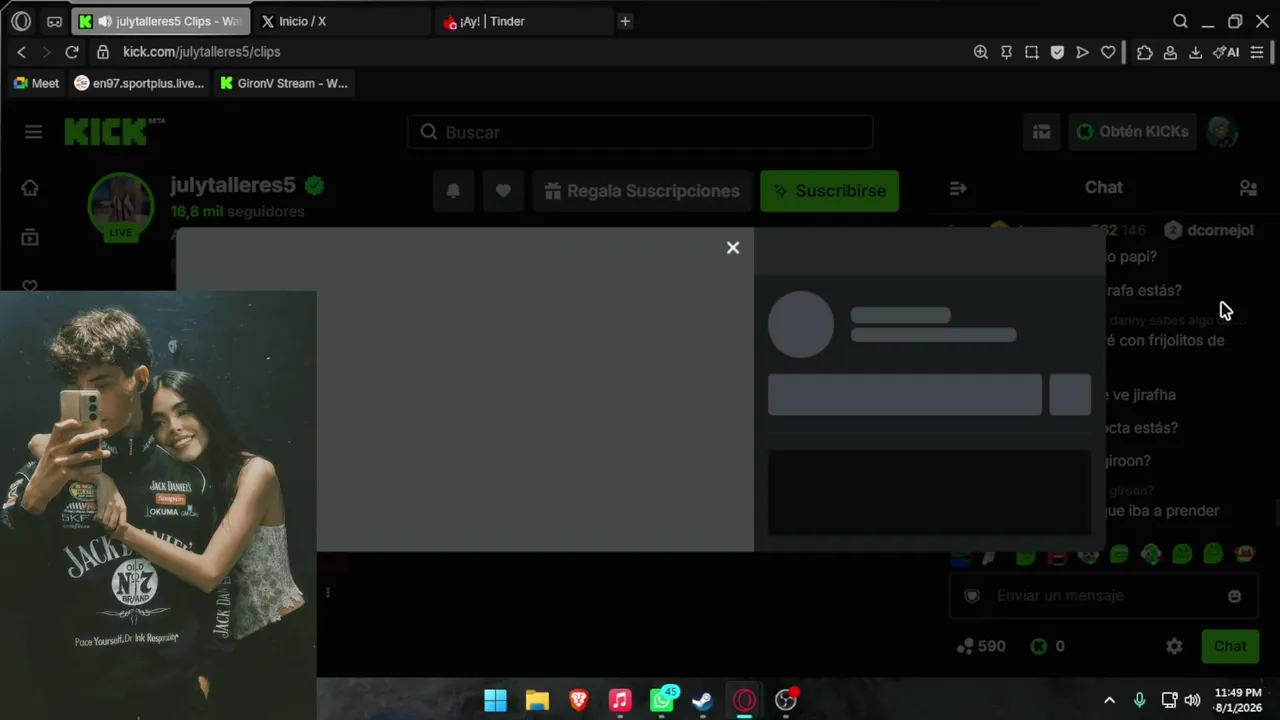Follow the channel with the heart button
The width and height of the screenshot is (1280, 720).
tap(503, 191)
